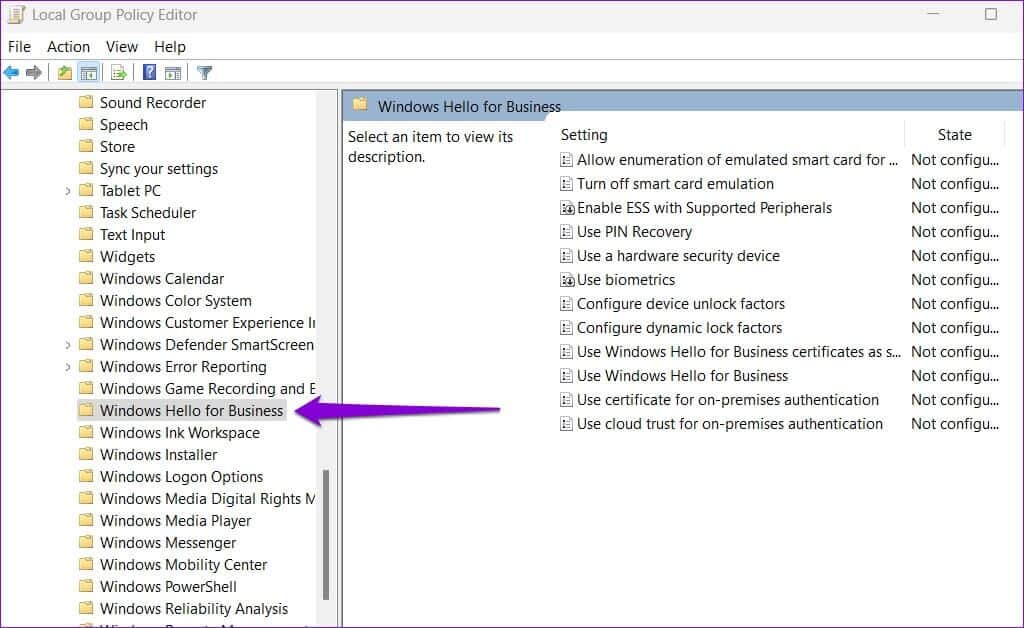Viewport: 1024px width, 628px height.
Task: Select the Text Input folder
Action: [133, 234]
